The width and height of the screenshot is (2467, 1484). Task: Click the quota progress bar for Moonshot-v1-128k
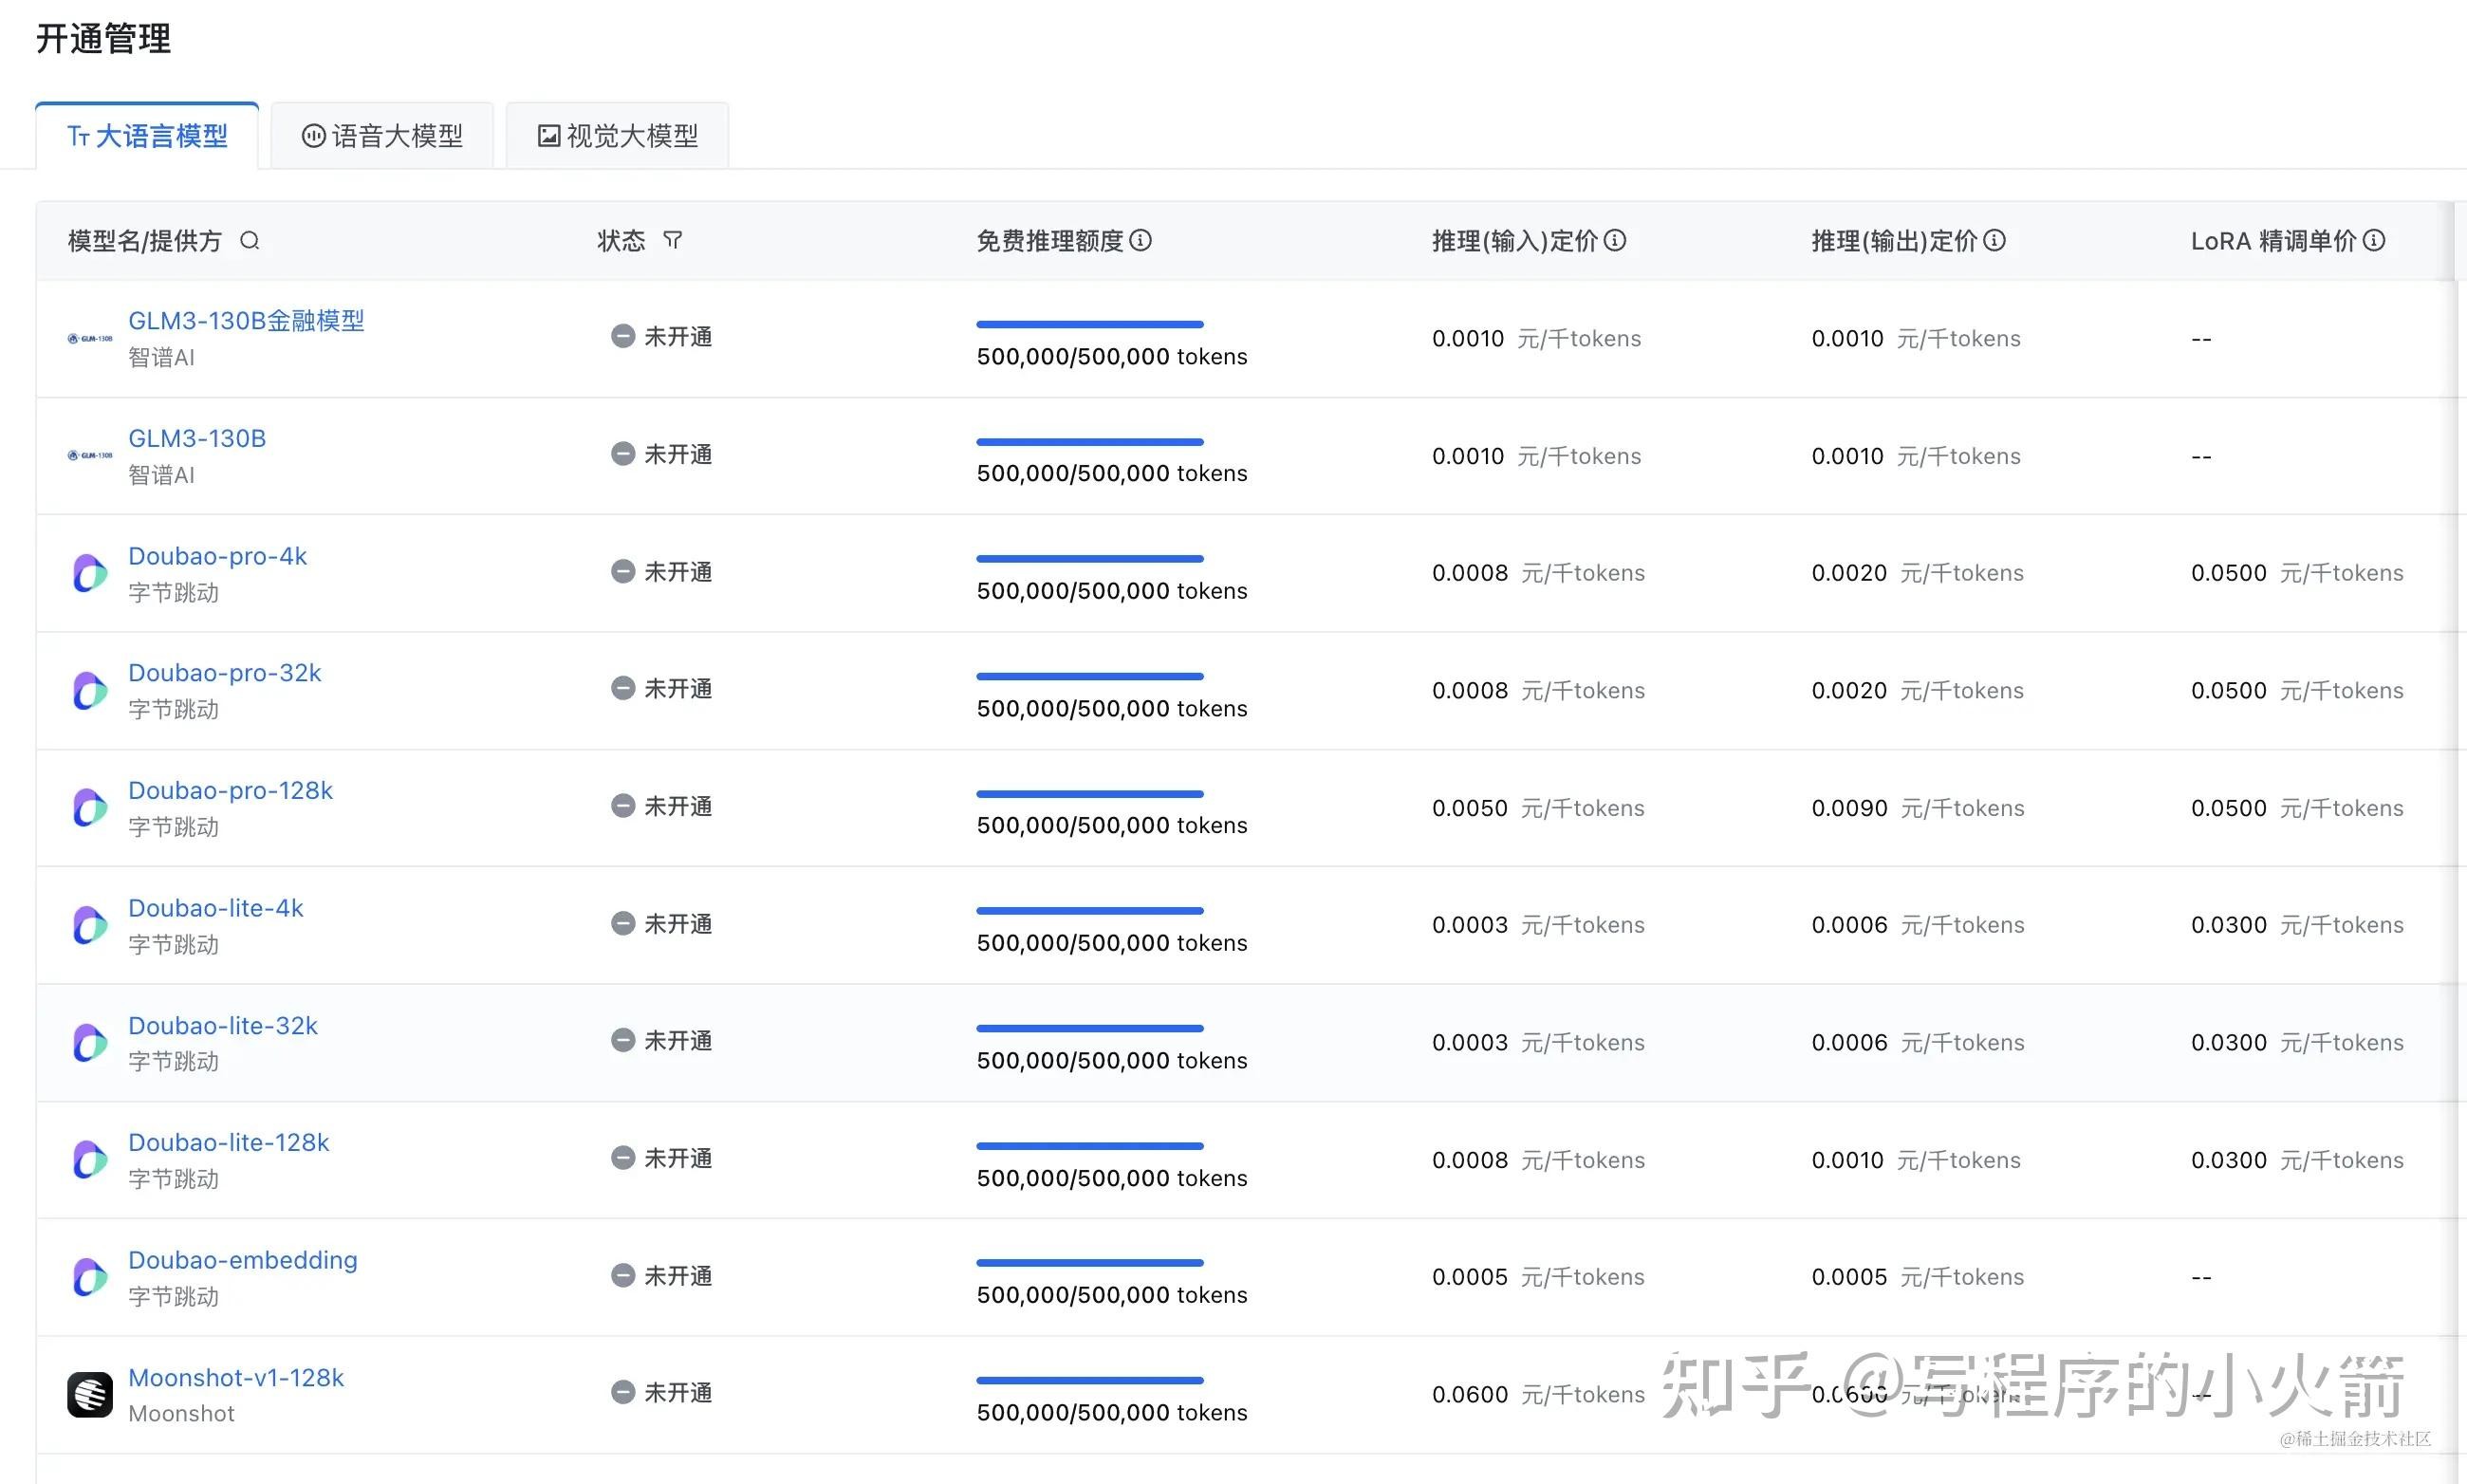pyautogui.click(x=1090, y=1381)
